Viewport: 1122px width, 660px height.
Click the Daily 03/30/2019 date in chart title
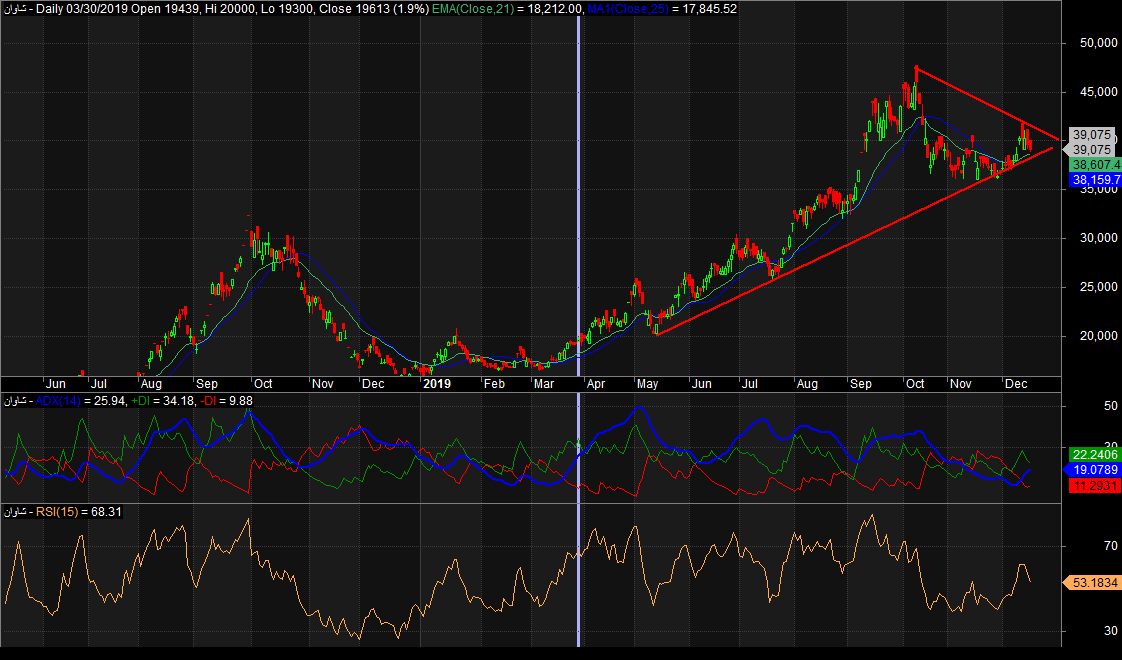[x=82, y=9]
